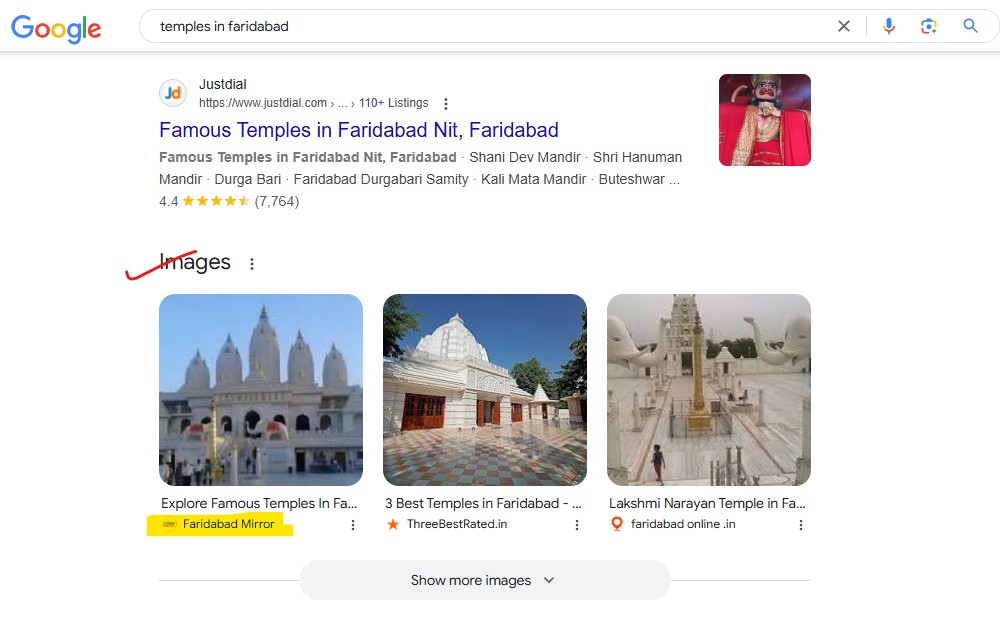Click the Justdial favicon
The image size is (1000, 631).
173,93
